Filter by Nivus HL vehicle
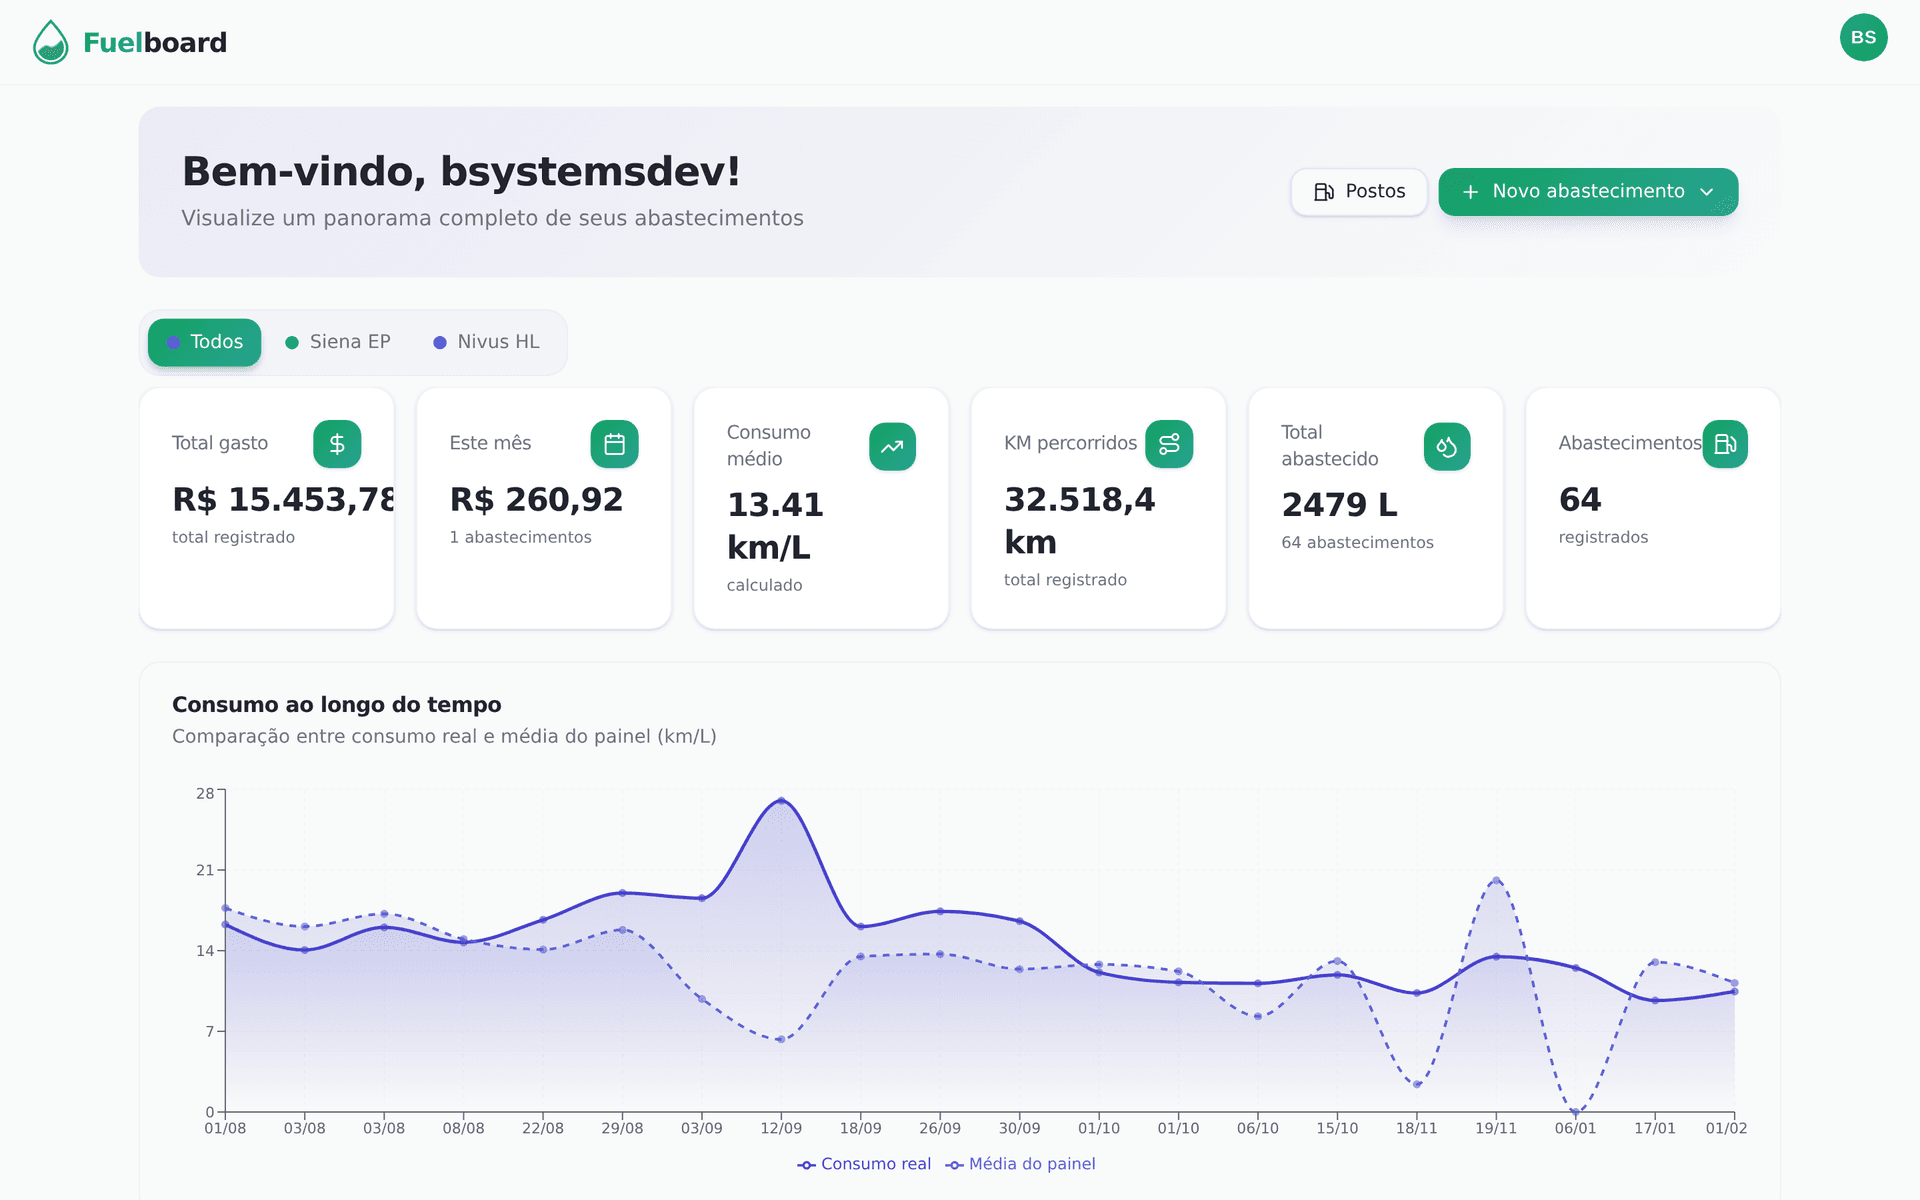The height and width of the screenshot is (1200, 1920). (486, 342)
